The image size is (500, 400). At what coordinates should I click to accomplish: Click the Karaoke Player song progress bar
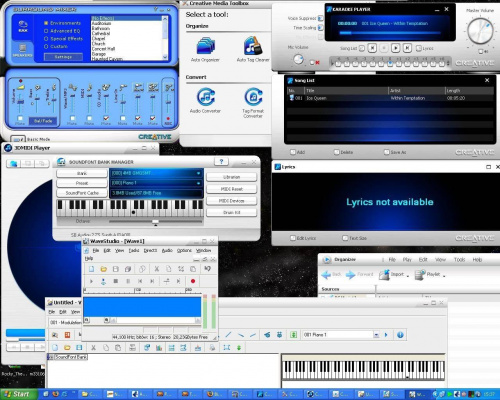[x=389, y=33]
